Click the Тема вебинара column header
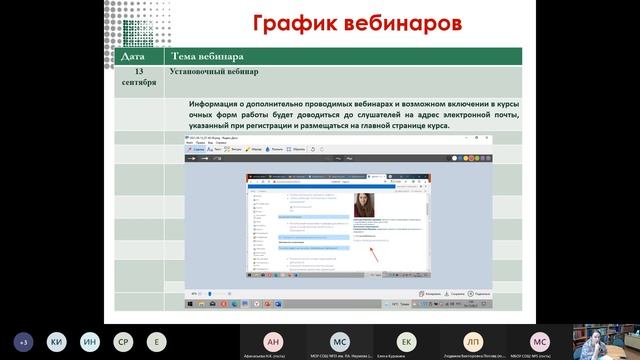Screen dimensions: 640x360 (x=343, y=56)
